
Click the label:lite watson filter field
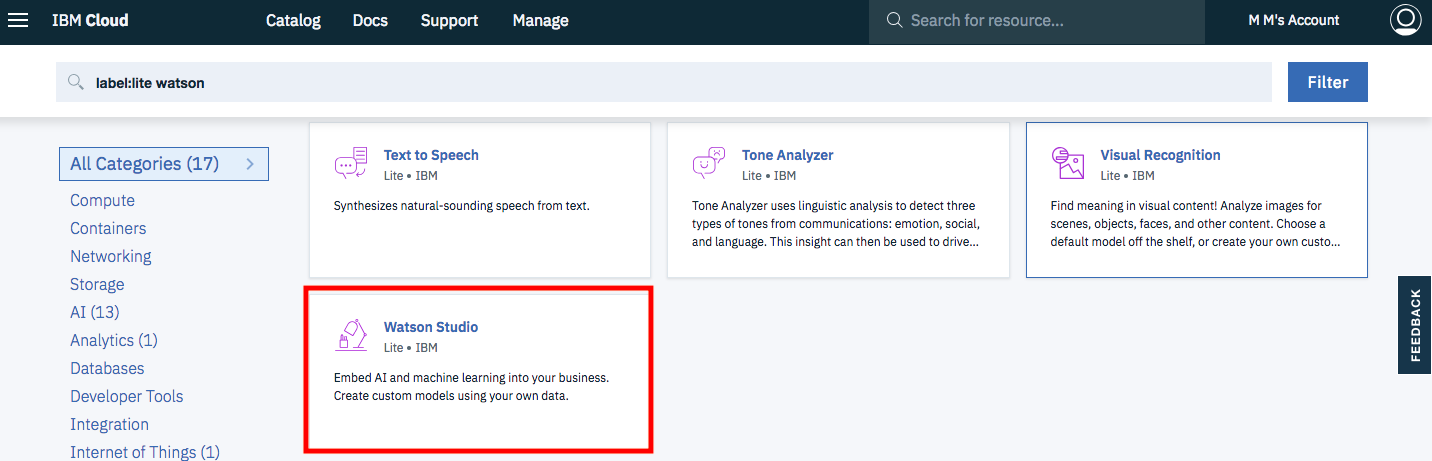[664, 82]
